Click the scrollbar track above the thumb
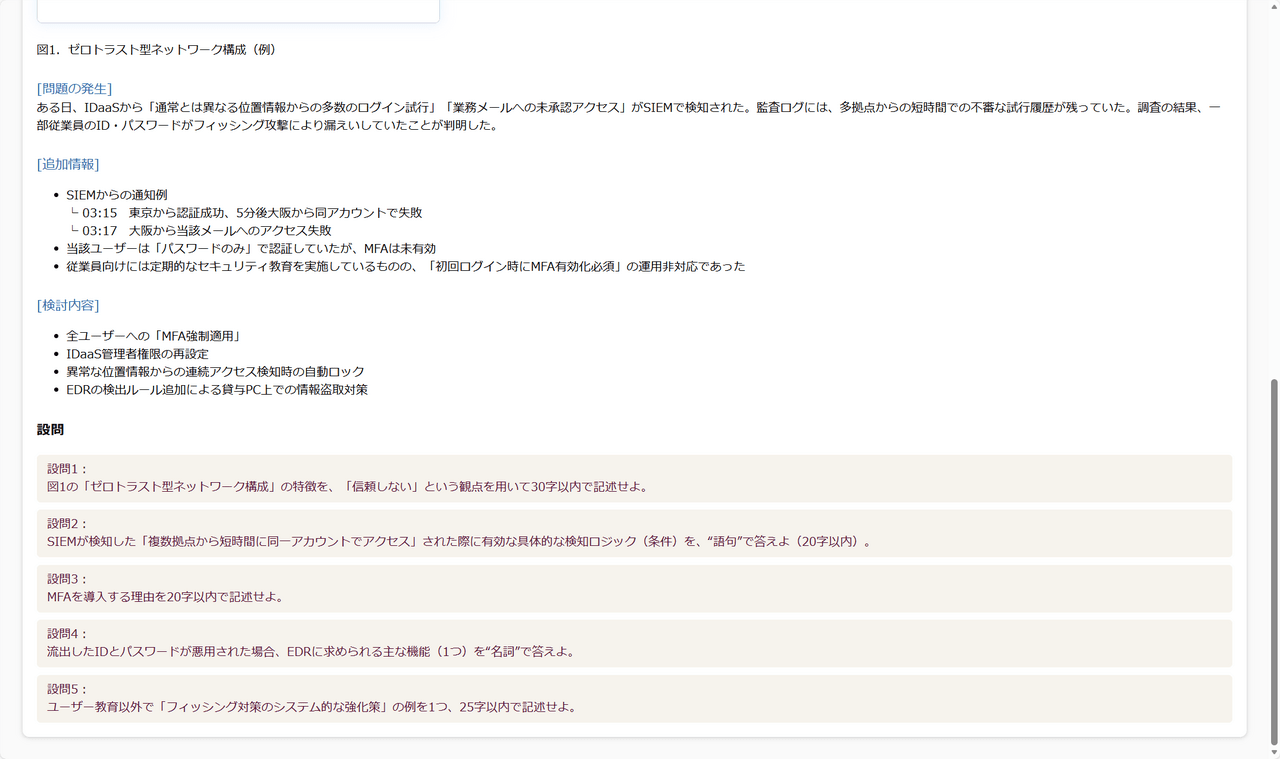Viewport: 1280px width, 759px height. (x=1273, y=200)
